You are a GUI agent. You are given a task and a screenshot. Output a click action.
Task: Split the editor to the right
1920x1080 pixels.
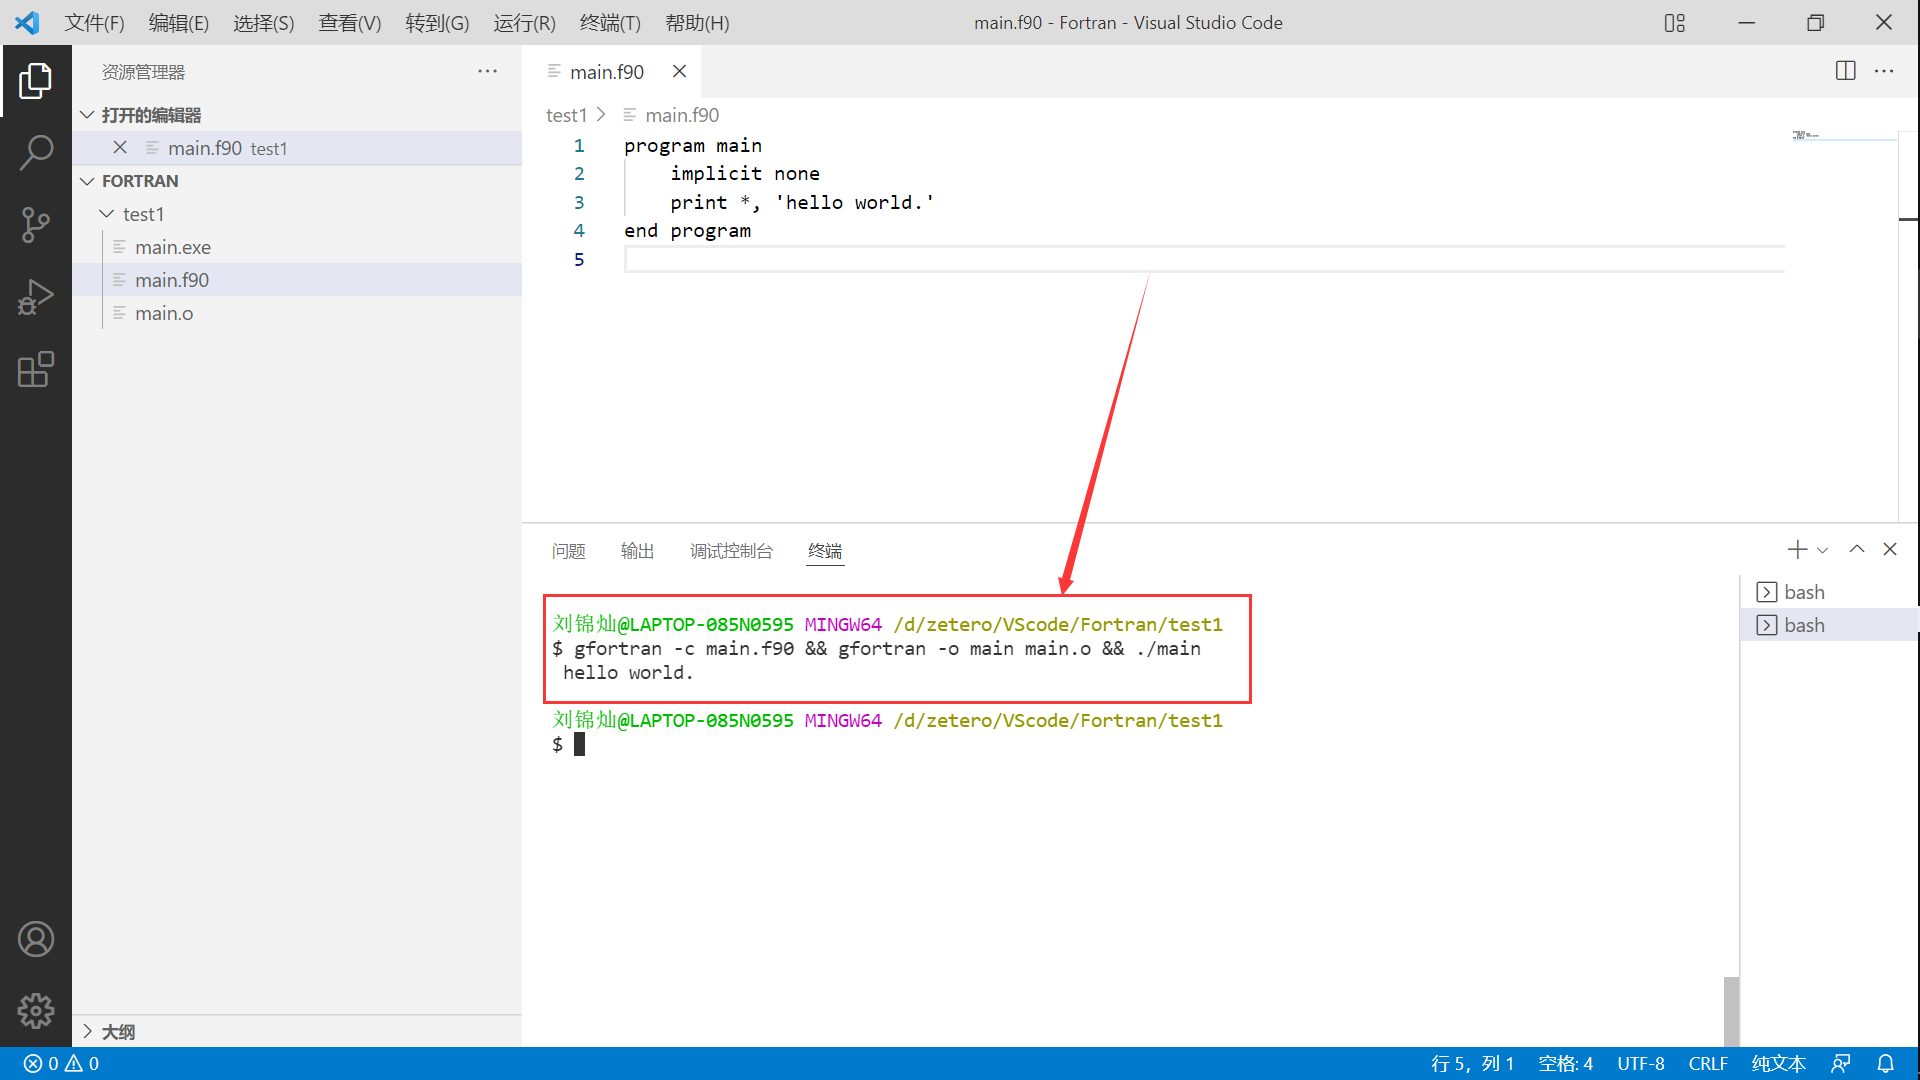point(1845,71)
